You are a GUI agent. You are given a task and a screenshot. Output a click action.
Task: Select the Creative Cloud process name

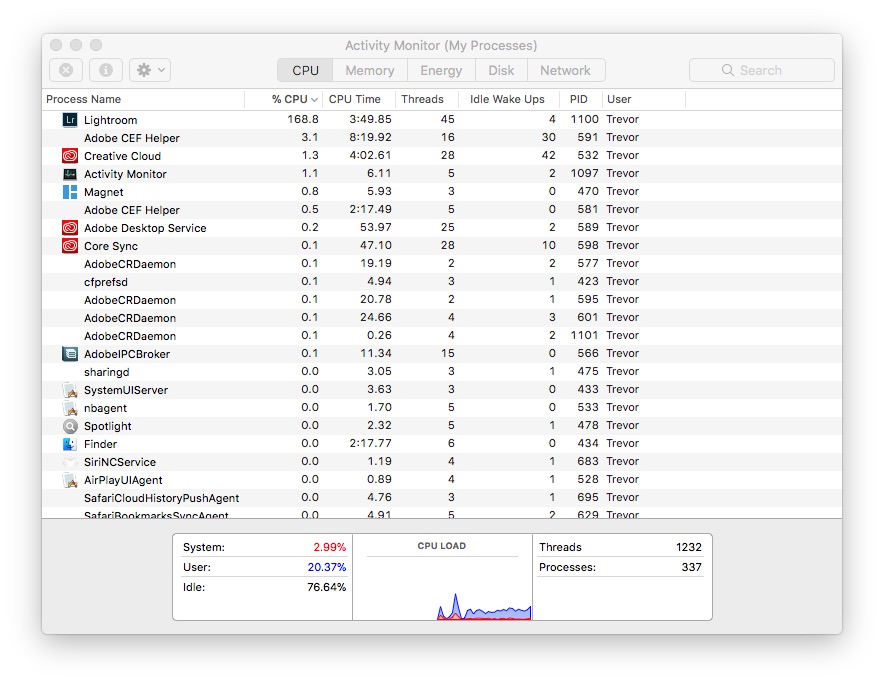coord(122,156)
